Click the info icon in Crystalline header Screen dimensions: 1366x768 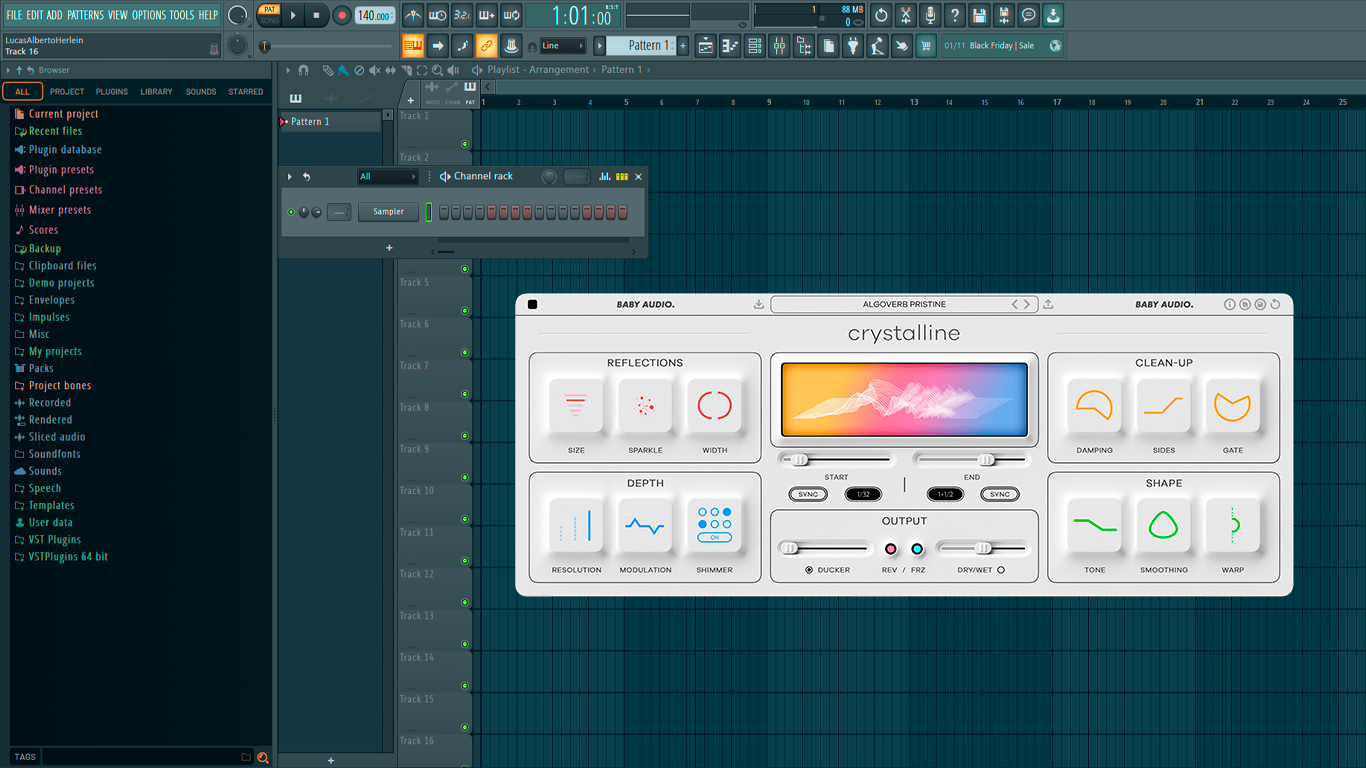coord(1230,305)
